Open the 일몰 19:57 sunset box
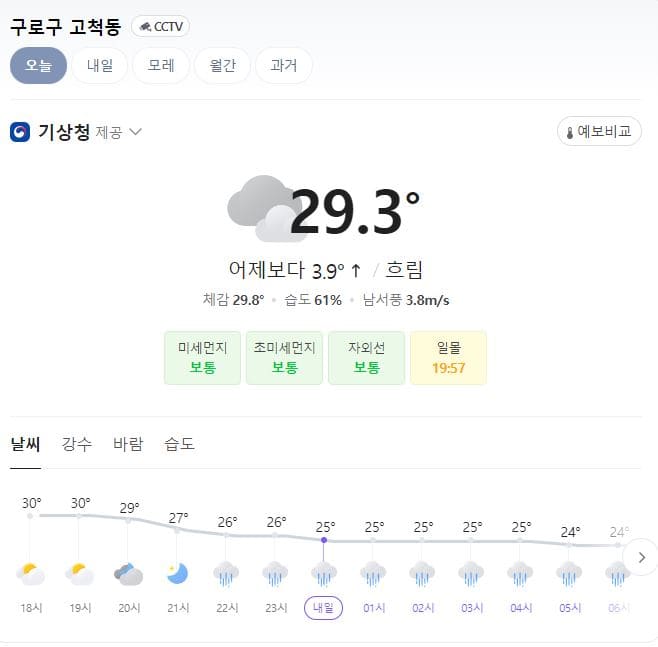 coord(449,358)
